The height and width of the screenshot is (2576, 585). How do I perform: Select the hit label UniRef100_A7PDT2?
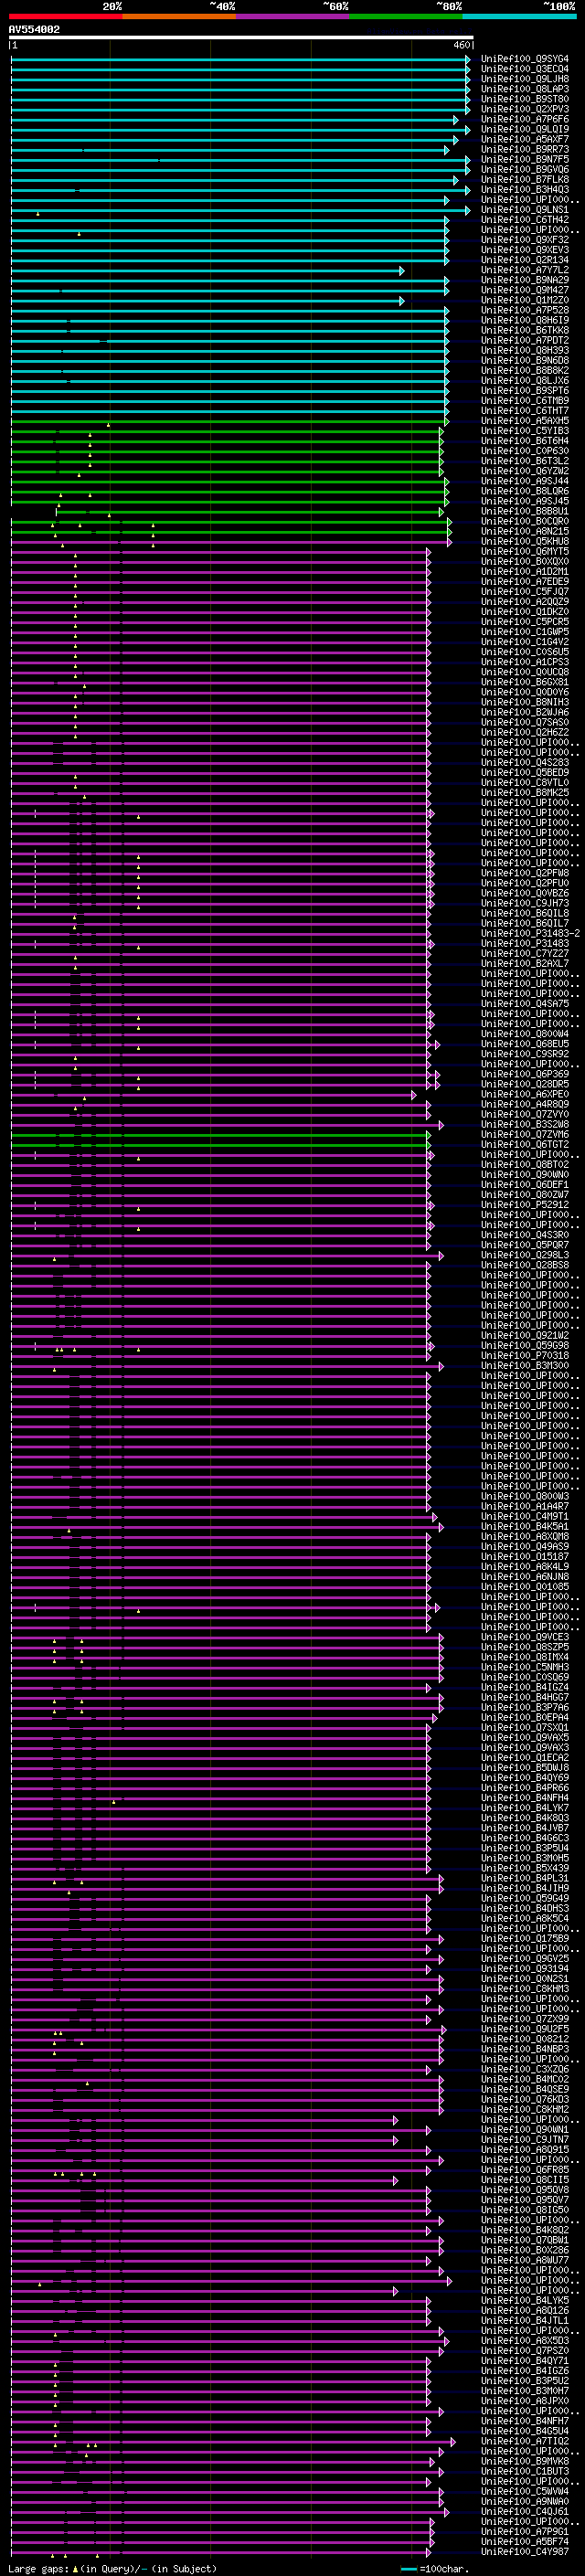tap(525, 341)
